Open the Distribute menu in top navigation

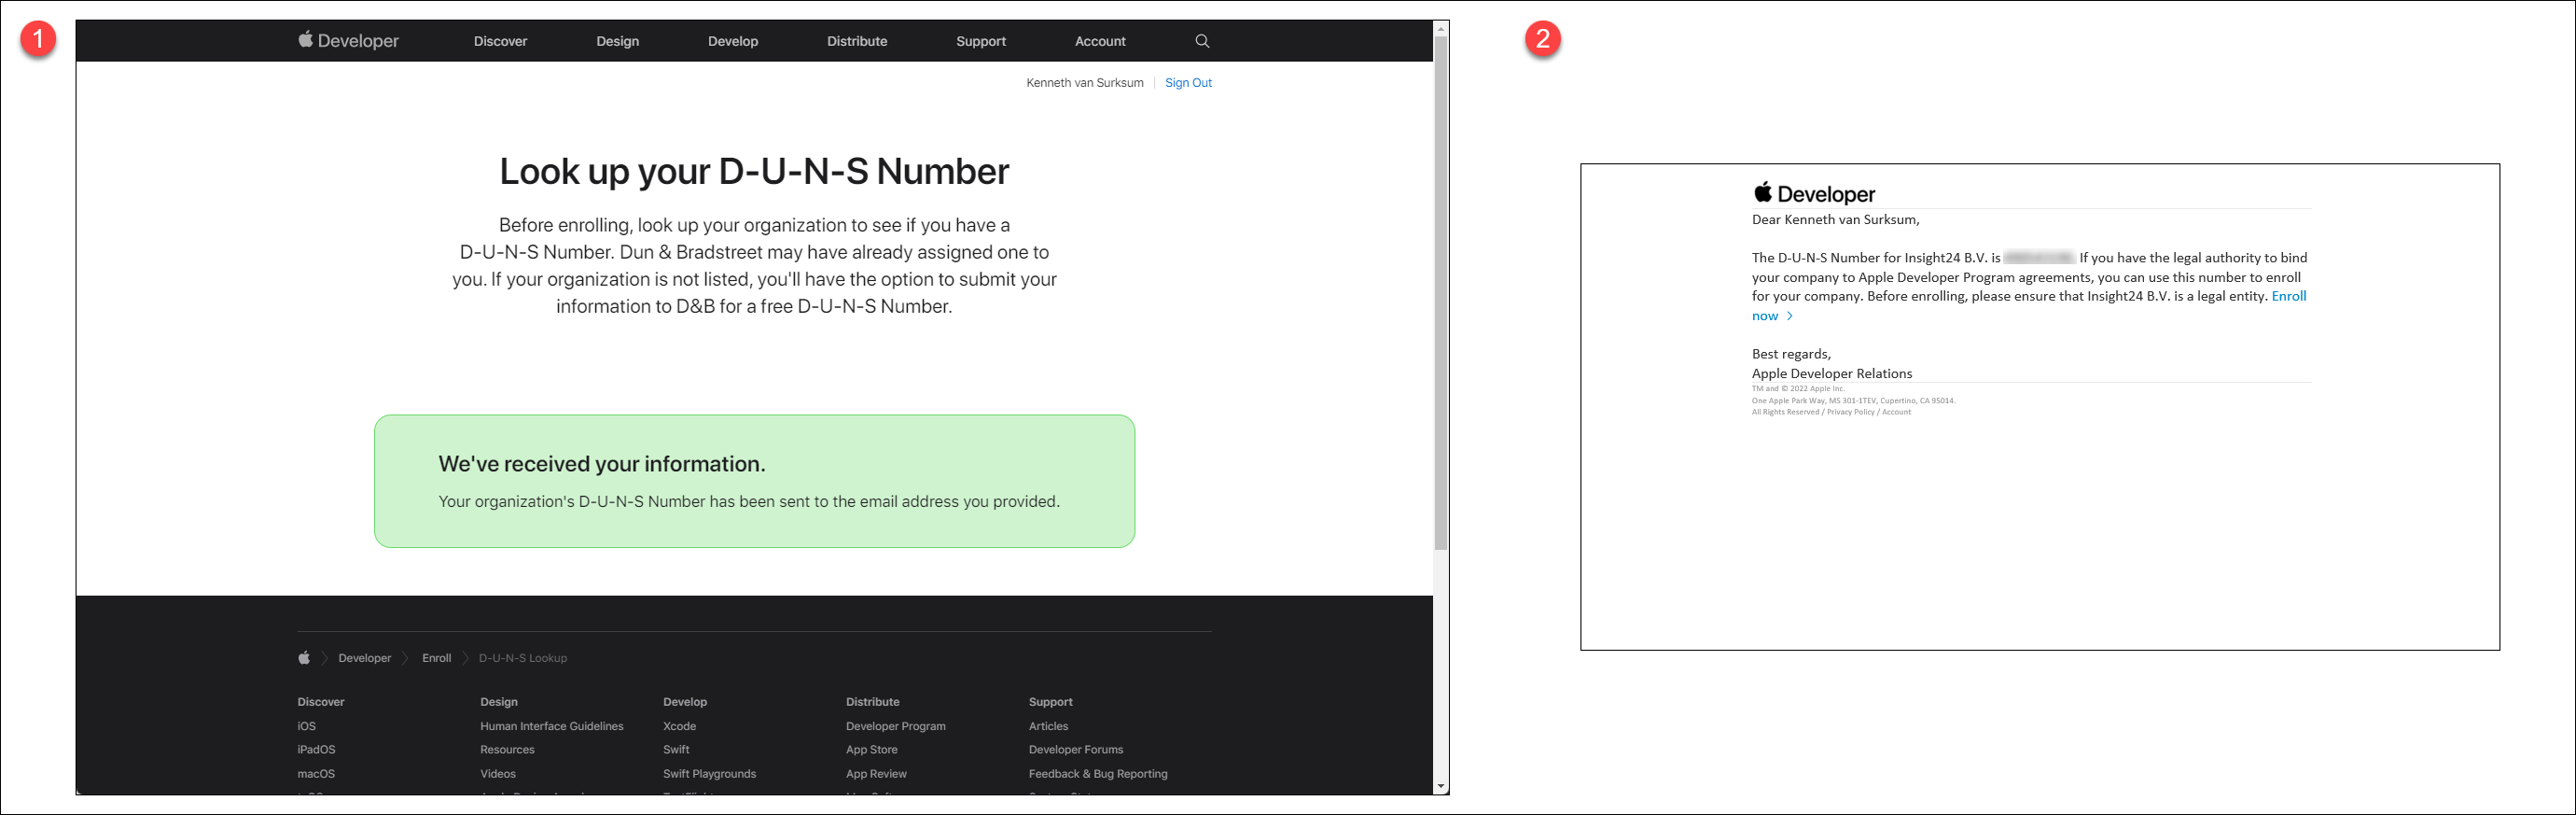point(857,41)
